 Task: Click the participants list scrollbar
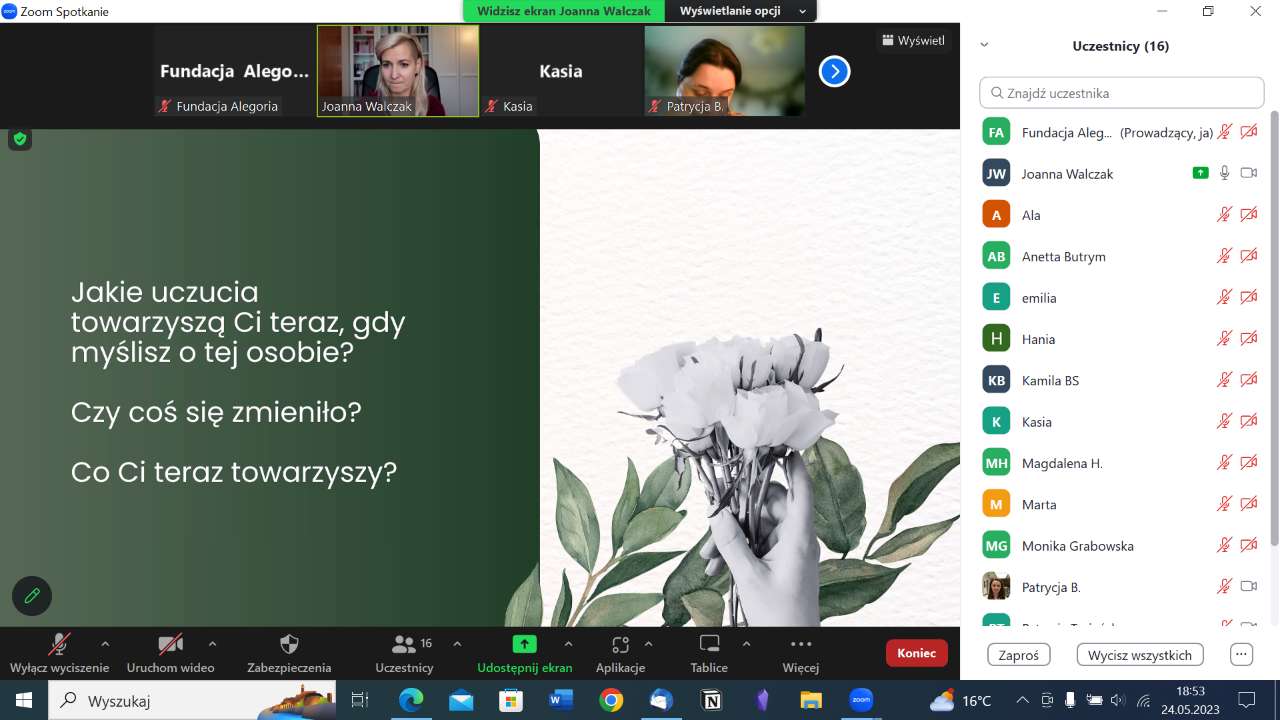1274,330
